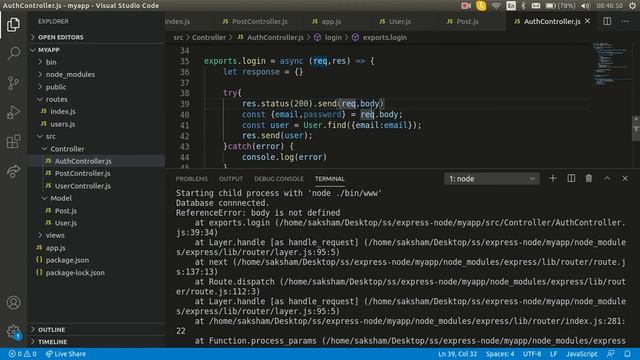Click the mail icon in system tray
The image size is (640, 360).
click(536, 6)
